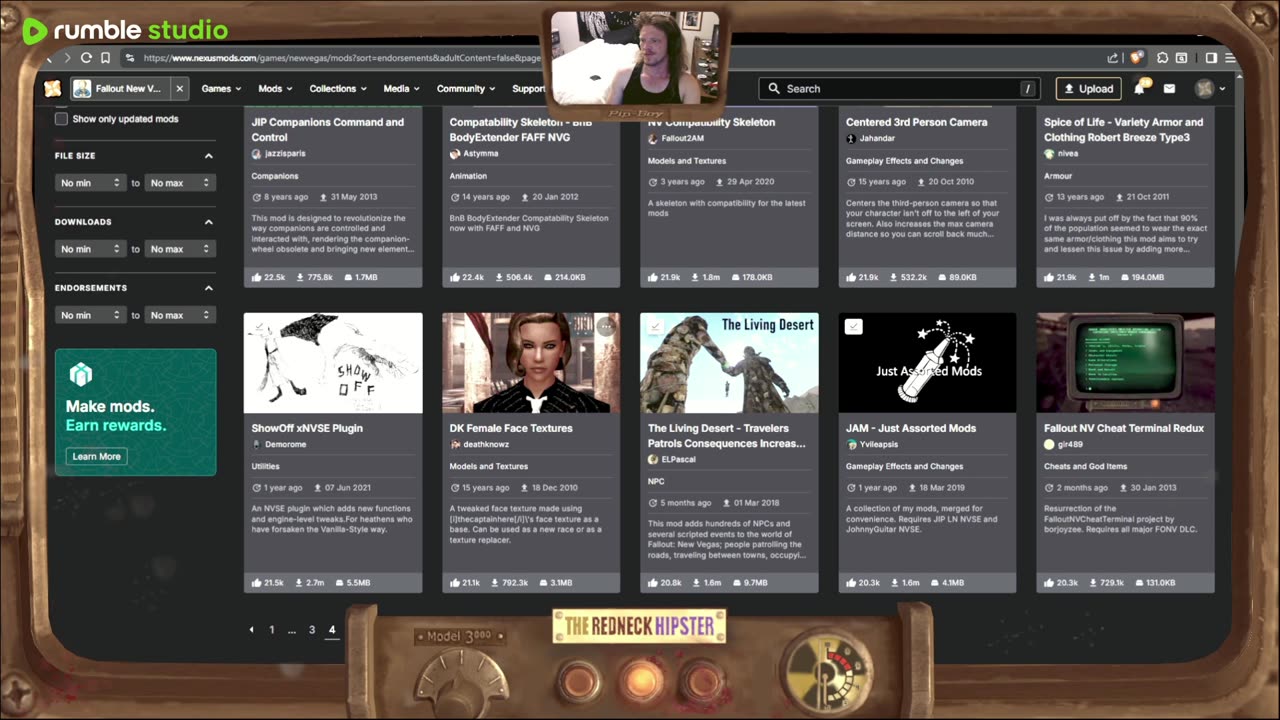Screen dimensions: 1280x720
Task: Open the ShowOff sketch thumbnail image
Action: click(333, 362)
